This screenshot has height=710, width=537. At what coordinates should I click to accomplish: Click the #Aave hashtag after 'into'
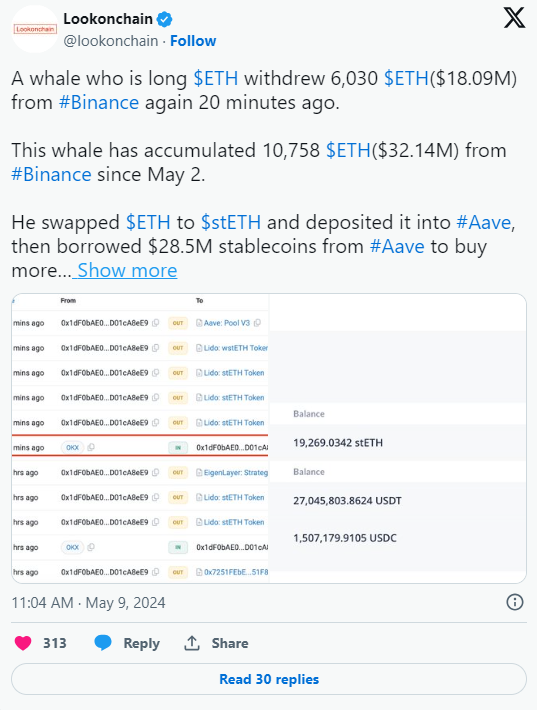click(484, 222)
